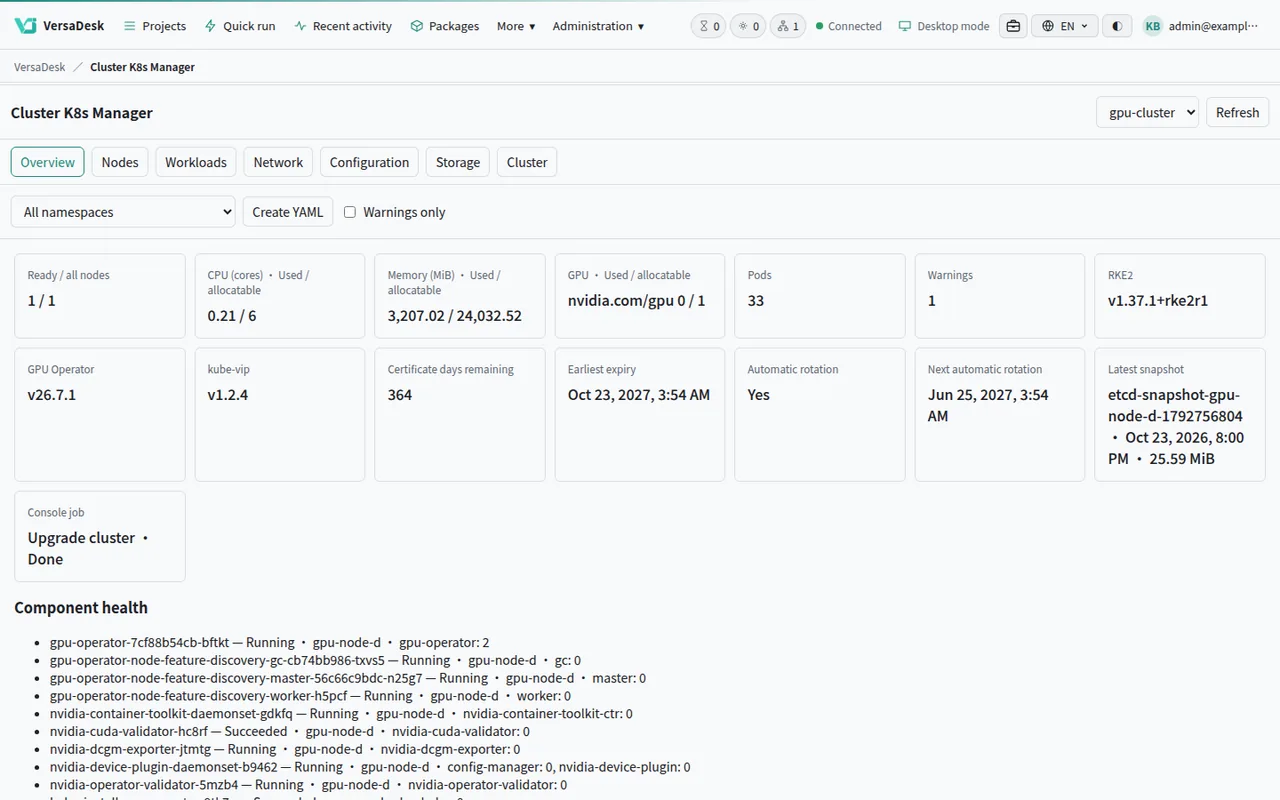
Task: Open Recent activity in the top bar
Action: point(343,26)
